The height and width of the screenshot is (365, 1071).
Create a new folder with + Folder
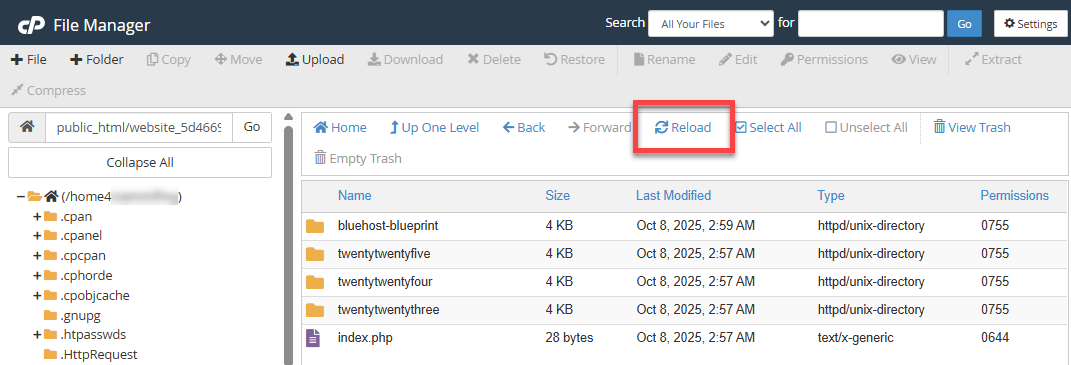click(96, 59)
